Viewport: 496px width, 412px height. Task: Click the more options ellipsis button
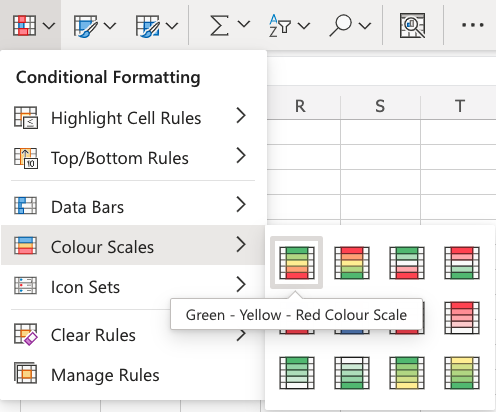[x=473, y=25]
